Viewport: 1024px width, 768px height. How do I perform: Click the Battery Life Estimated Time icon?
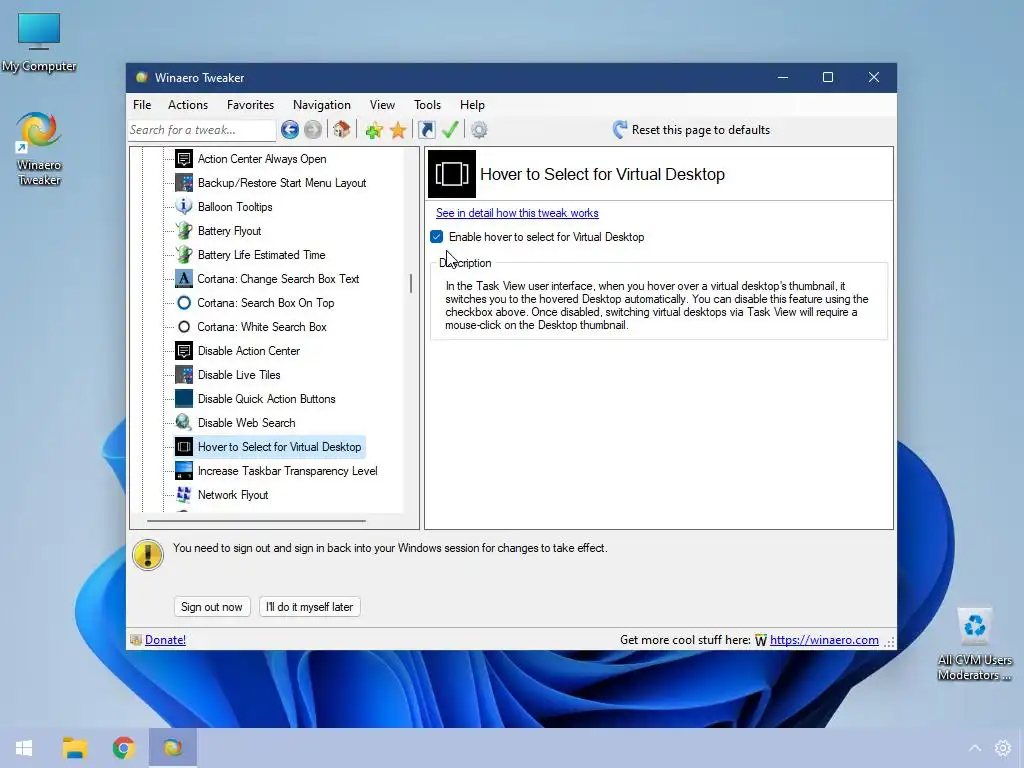pyautogui.click(x=184, y=255)
